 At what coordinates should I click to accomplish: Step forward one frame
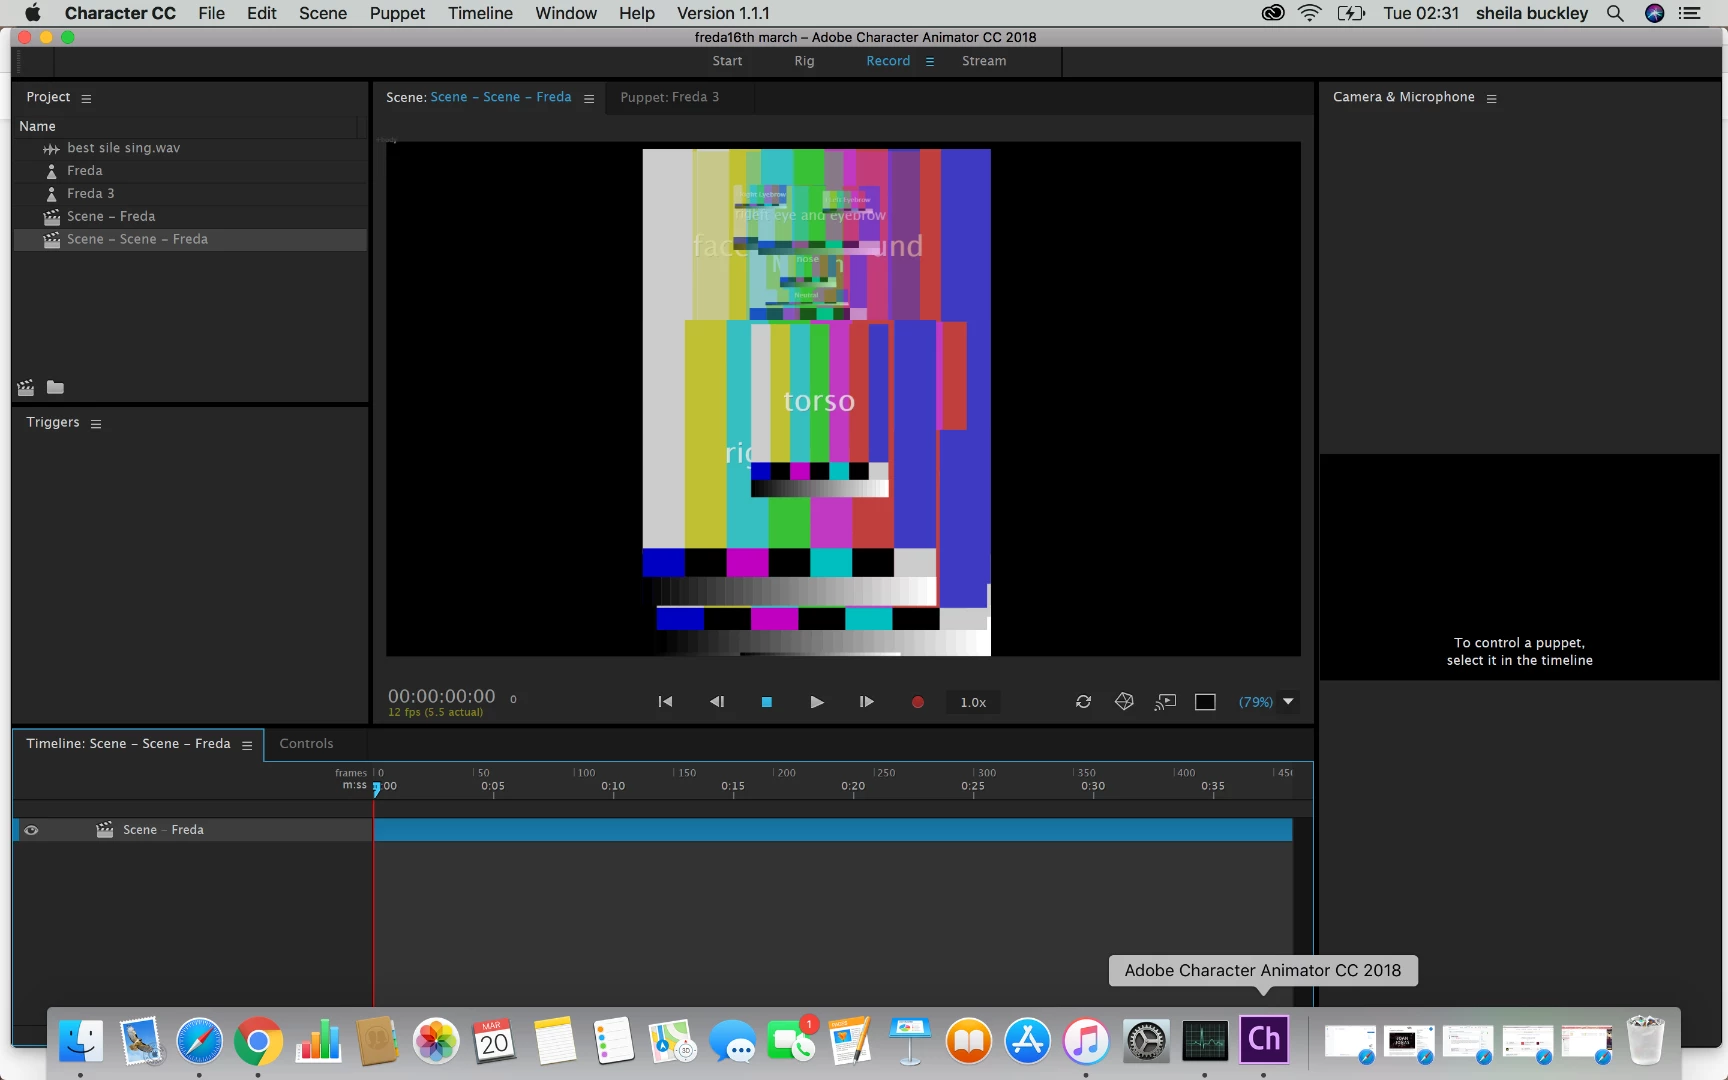tap(866, 702)
